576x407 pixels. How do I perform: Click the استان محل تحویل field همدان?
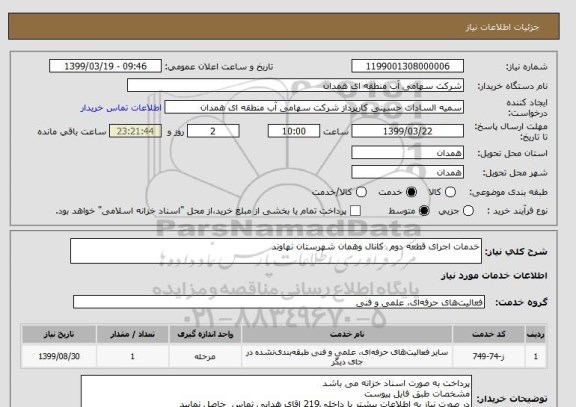pyautogui.click(x=407, y=153)
